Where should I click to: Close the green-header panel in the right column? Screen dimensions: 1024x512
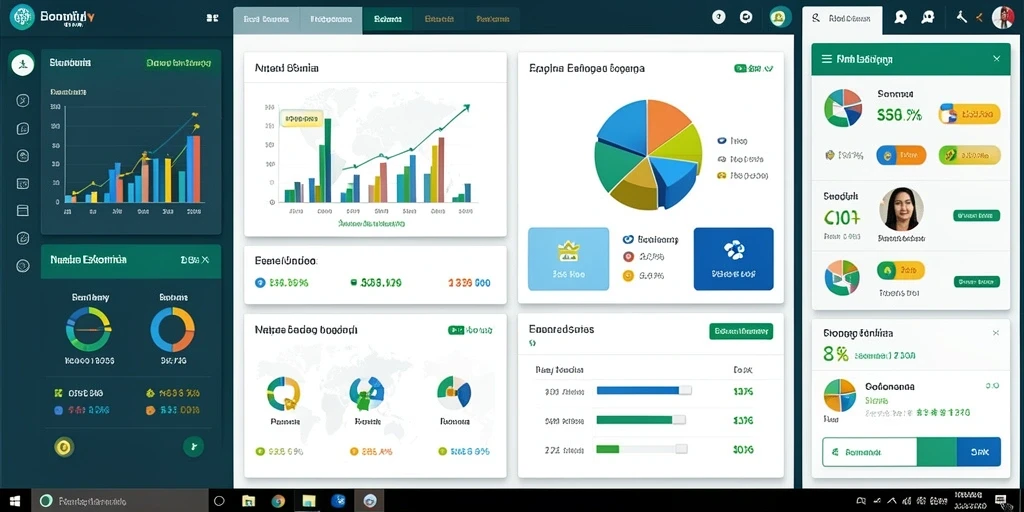tap(997, 59)
